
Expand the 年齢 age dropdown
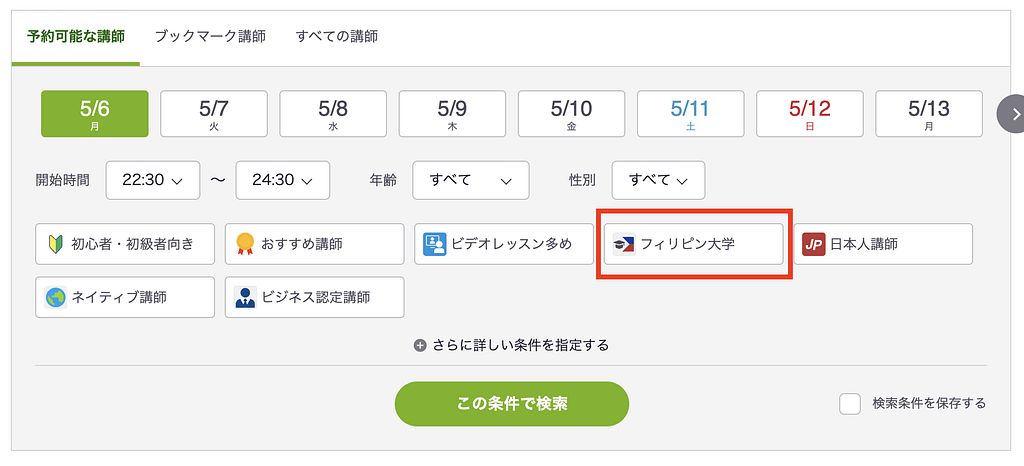pos(470,181)
